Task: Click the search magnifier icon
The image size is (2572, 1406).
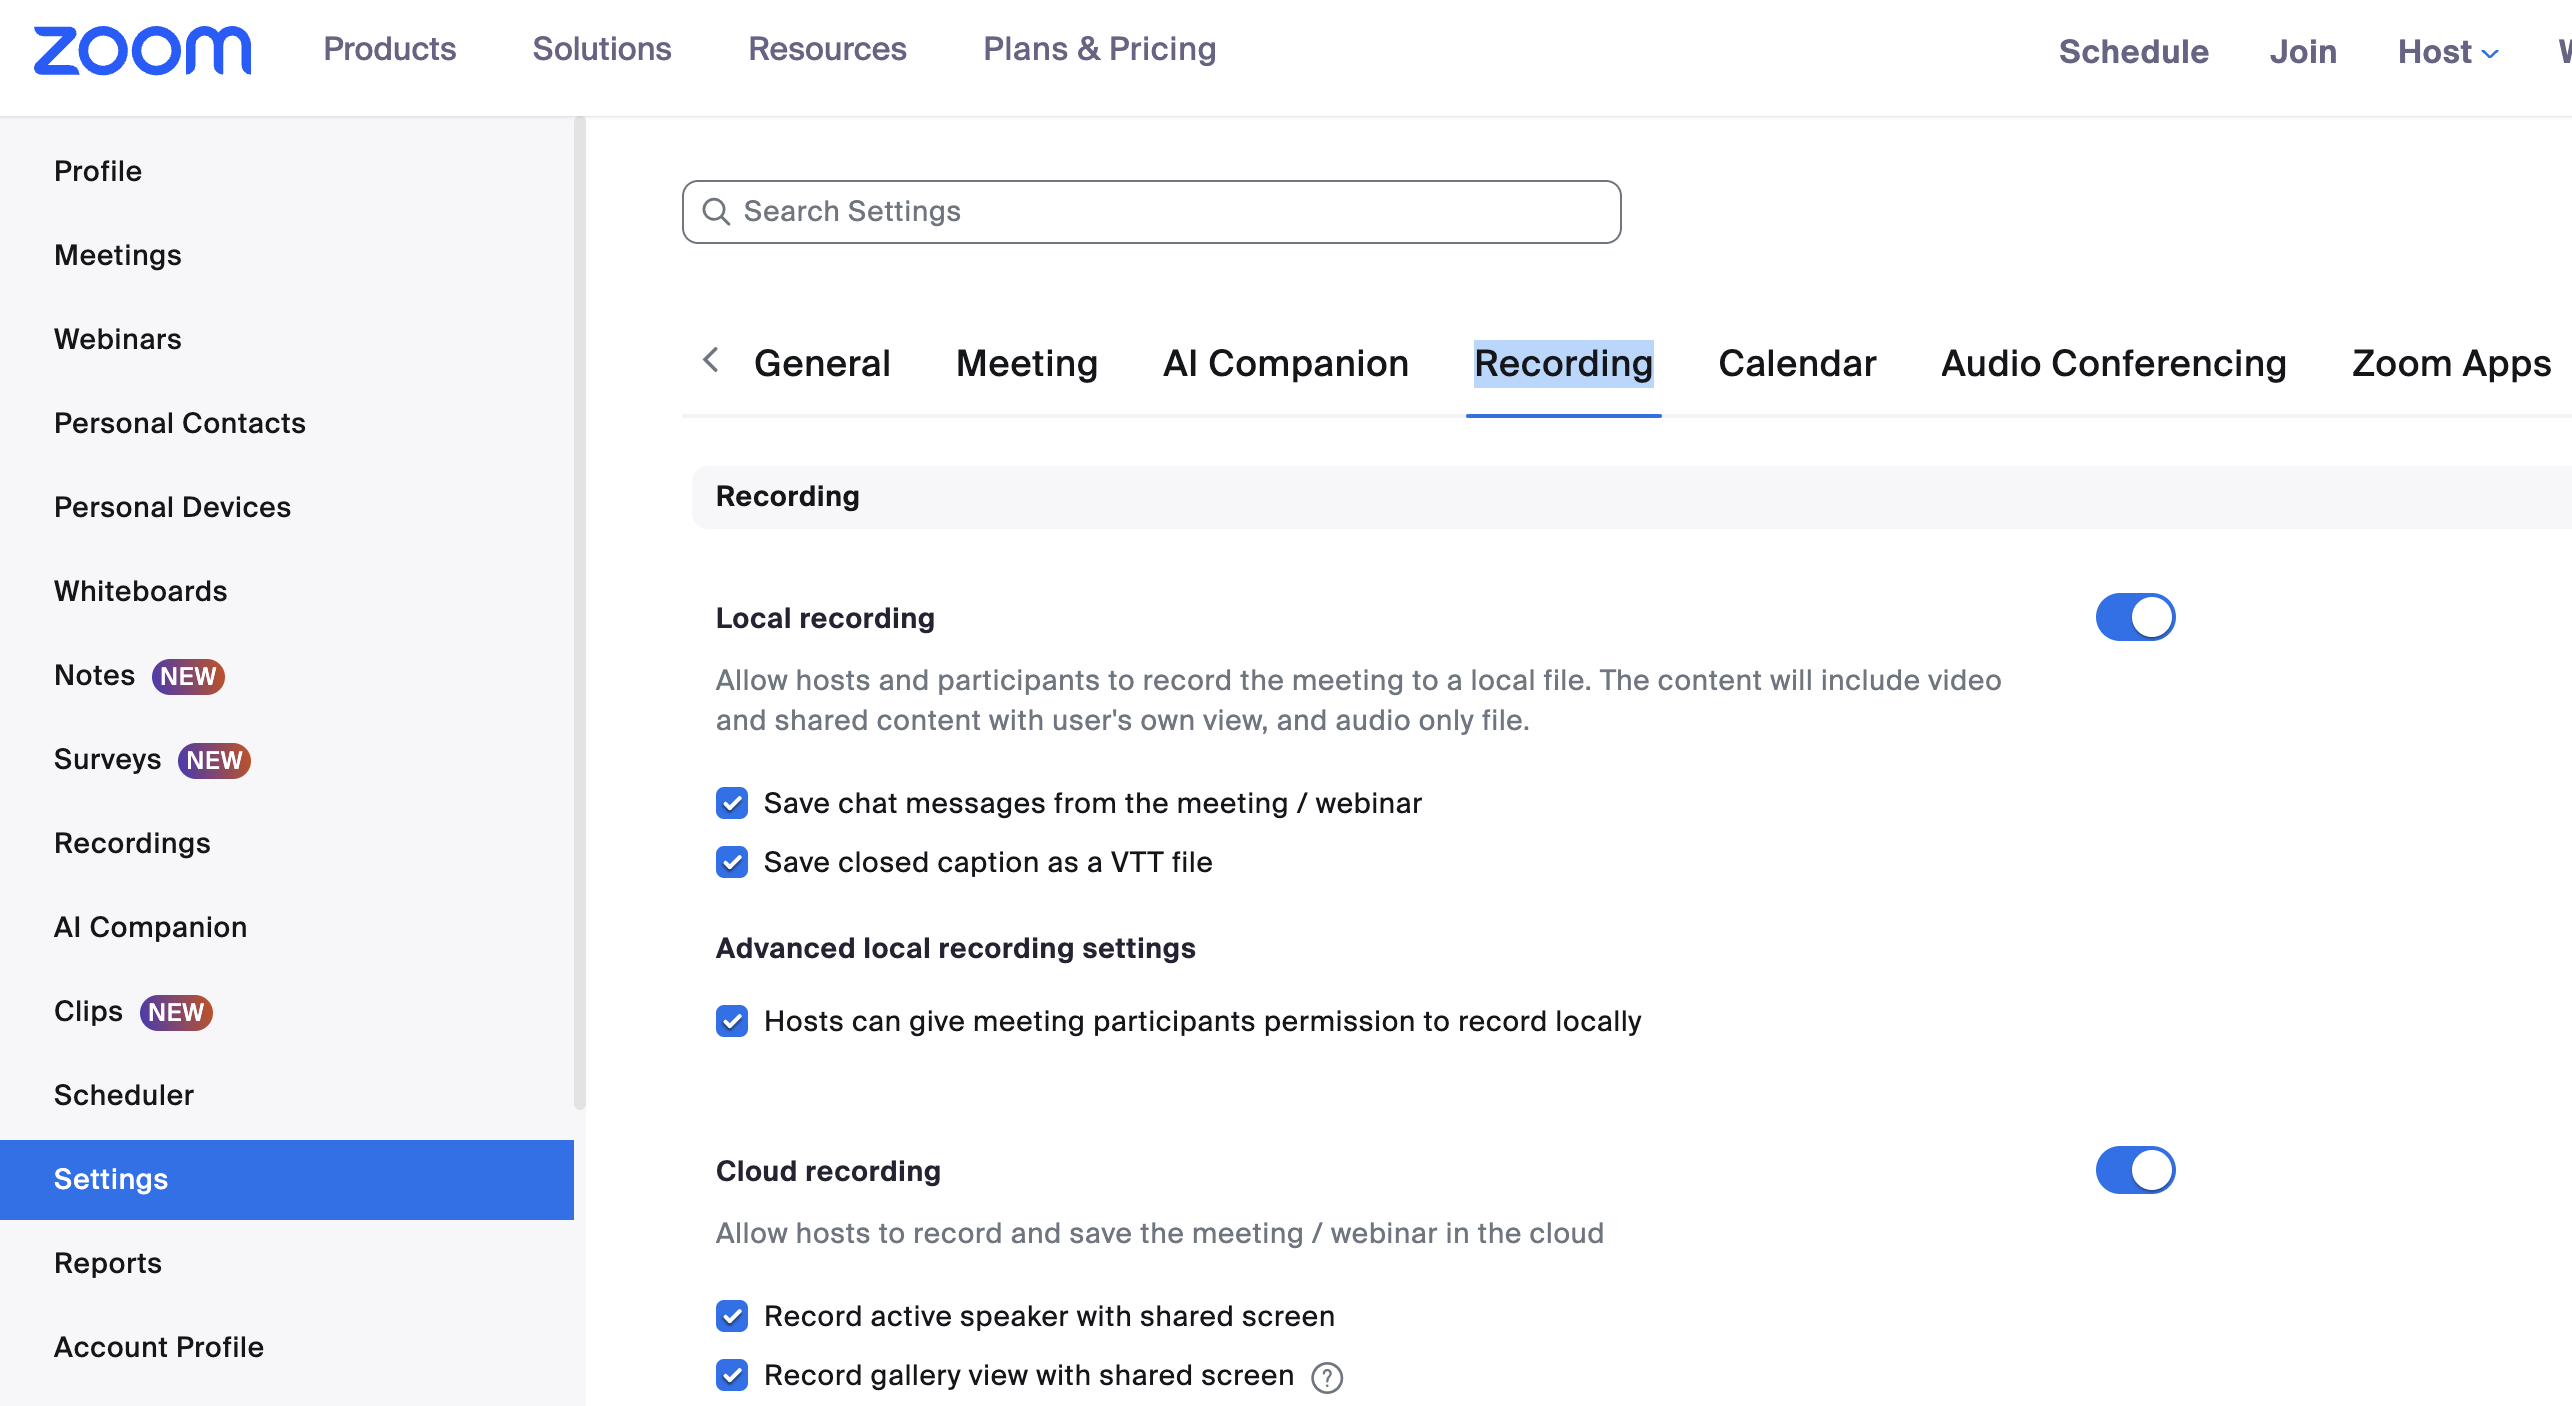Action: [716, 211]
